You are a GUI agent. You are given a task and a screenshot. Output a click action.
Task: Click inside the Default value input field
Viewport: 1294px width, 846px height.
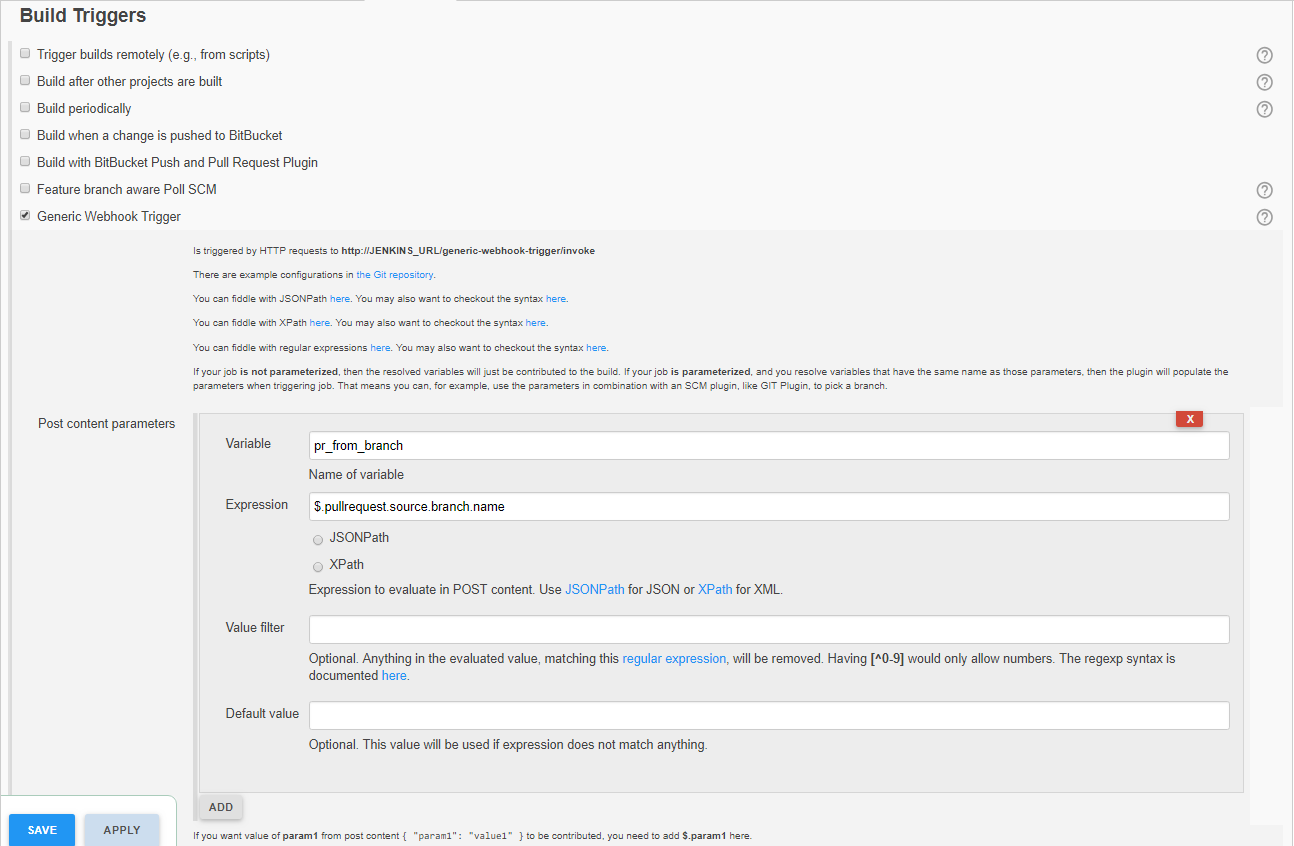[x=769, y=715]
